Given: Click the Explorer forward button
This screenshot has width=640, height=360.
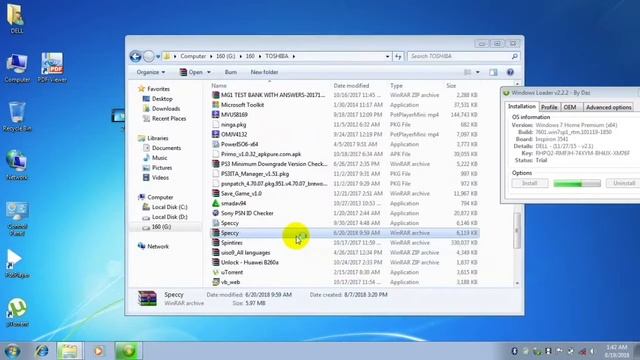Looking at the screenshot, I should click(x=149, y=56).
